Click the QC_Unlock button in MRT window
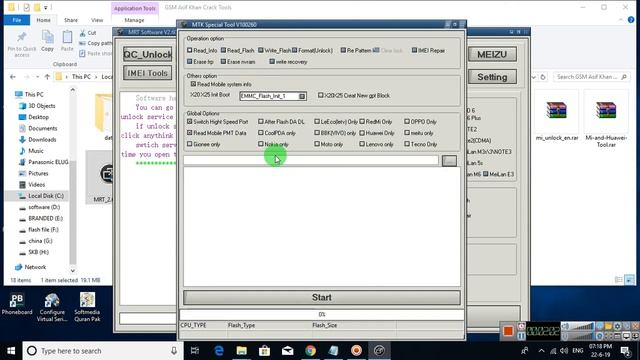This screenshot has width=640, height=360. [x=148, y=54]
